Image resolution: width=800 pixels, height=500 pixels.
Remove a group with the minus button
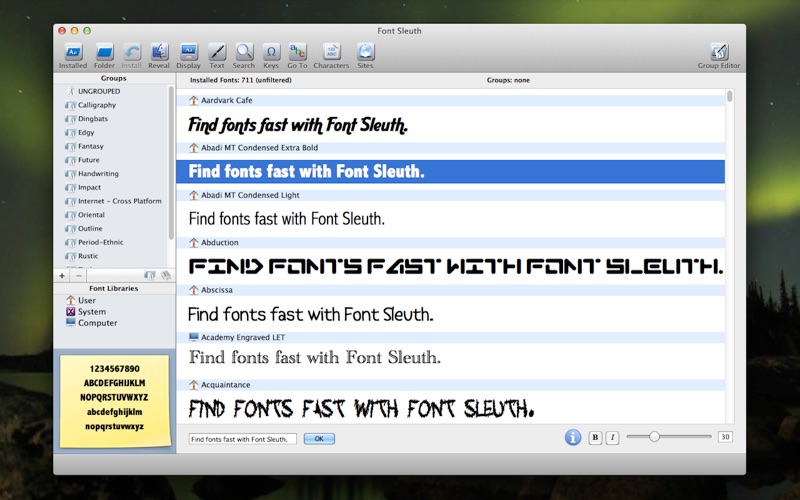(79, 276)
